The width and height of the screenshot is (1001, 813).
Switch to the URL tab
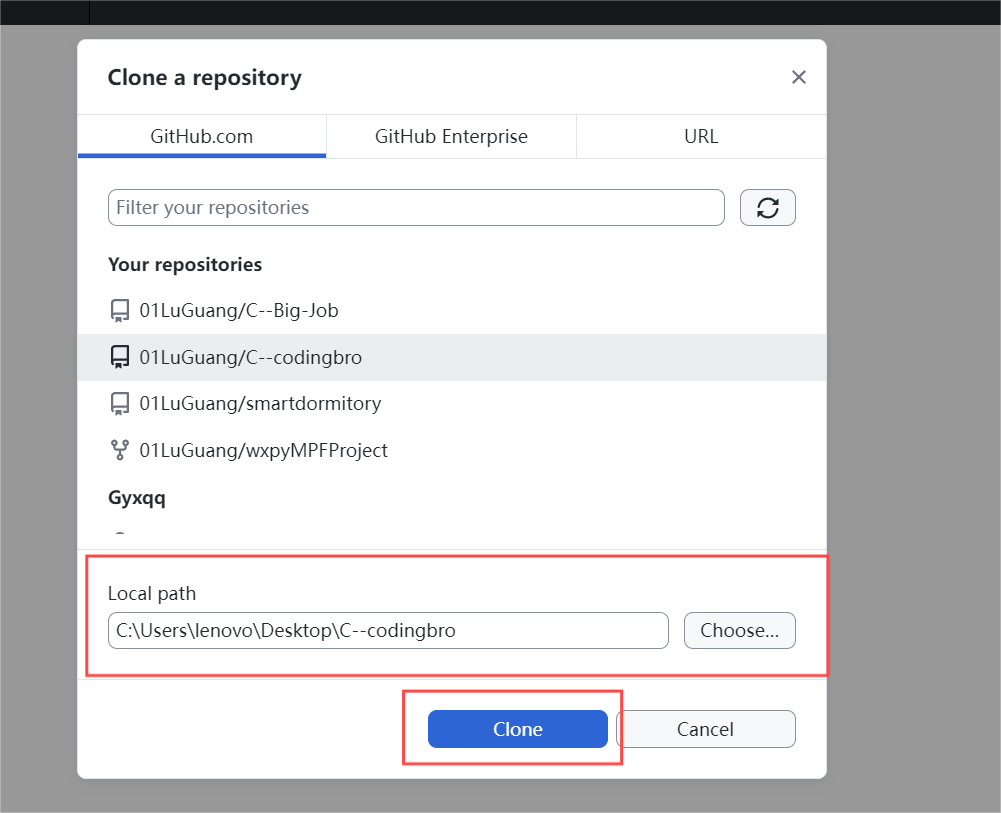[x=701, y=137]
